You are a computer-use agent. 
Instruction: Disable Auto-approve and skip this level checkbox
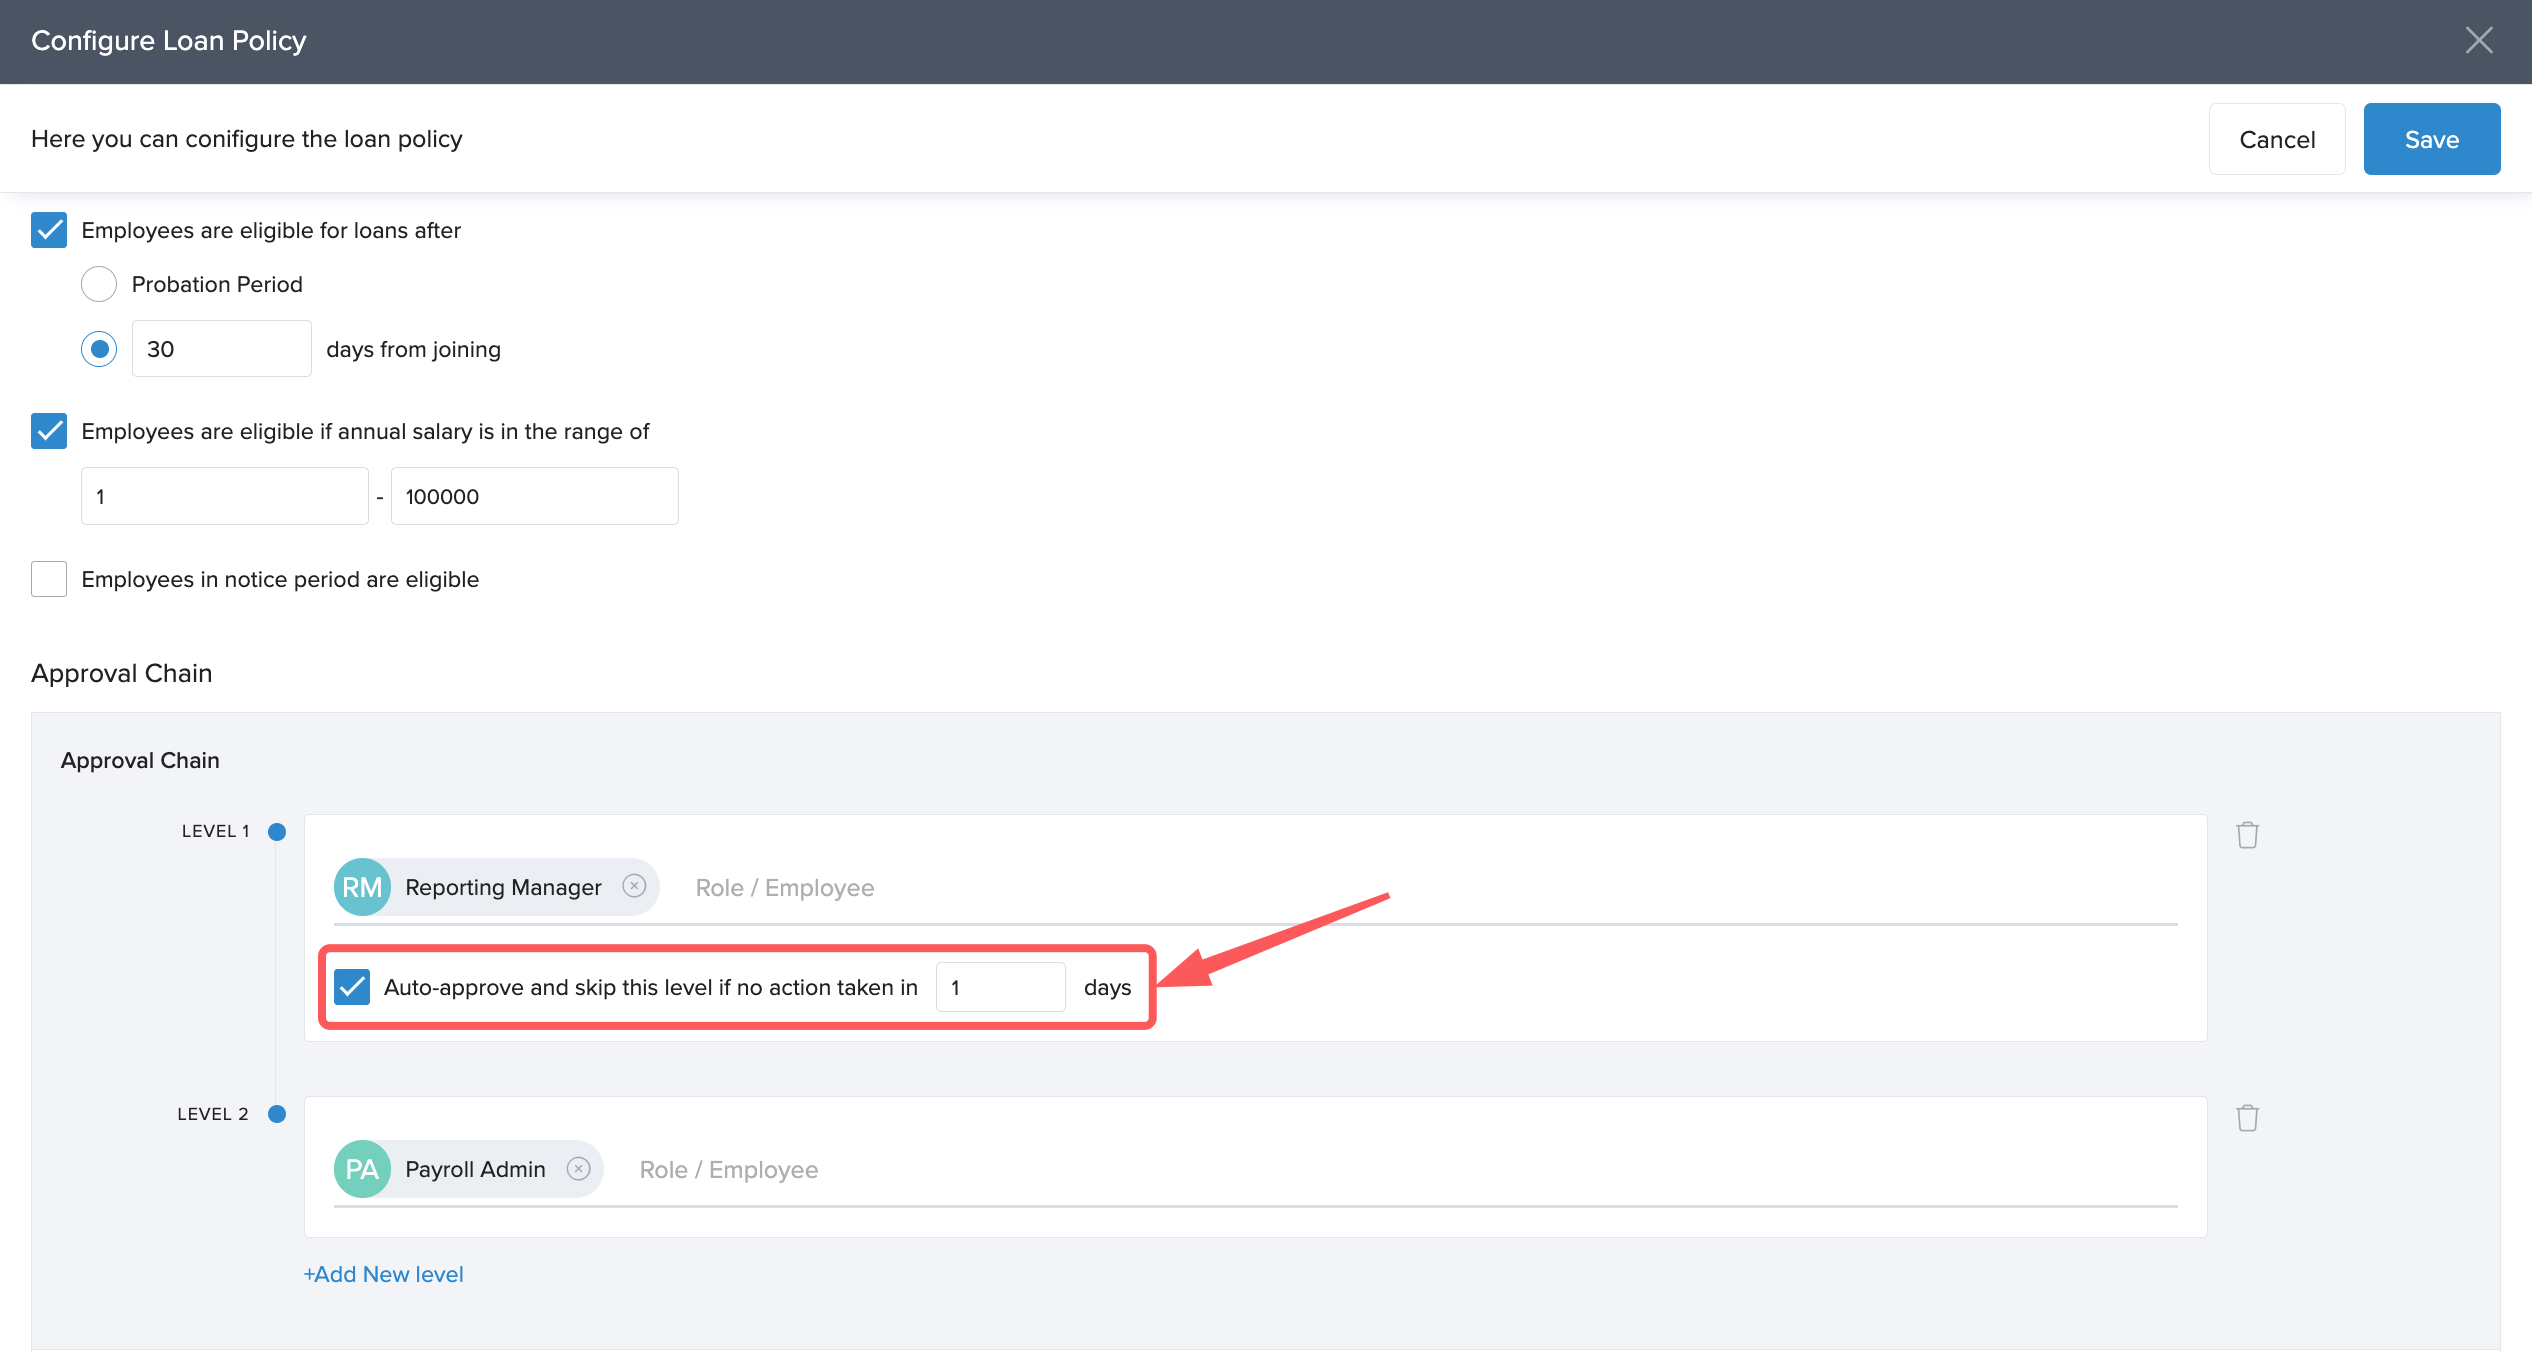point(352,987)
